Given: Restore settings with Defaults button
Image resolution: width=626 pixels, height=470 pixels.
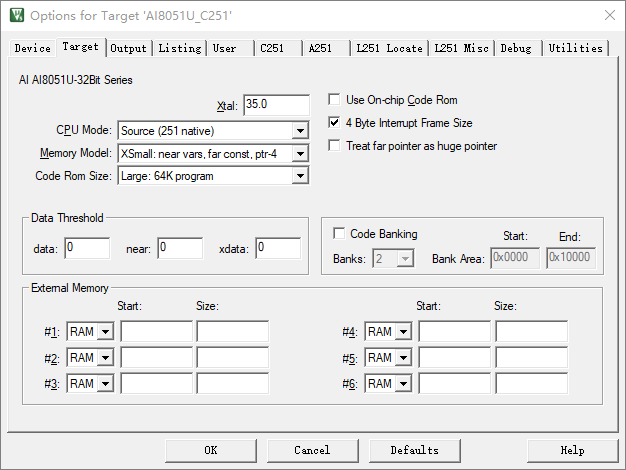Looking at the screenshot, I should coord(415,450).
